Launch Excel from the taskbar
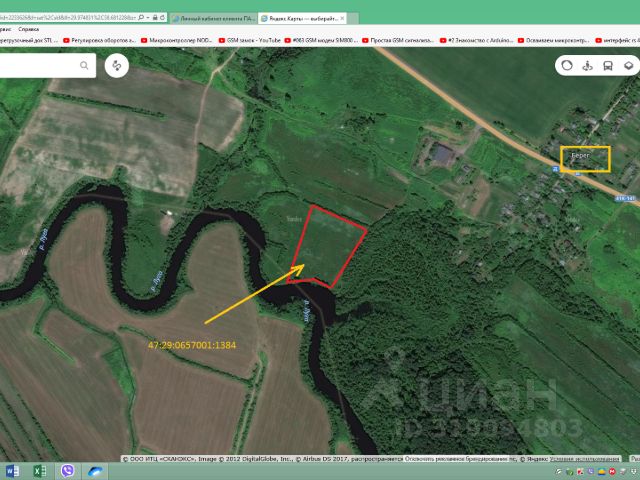Viewport: 640px width, 480px height. point(40,471)
